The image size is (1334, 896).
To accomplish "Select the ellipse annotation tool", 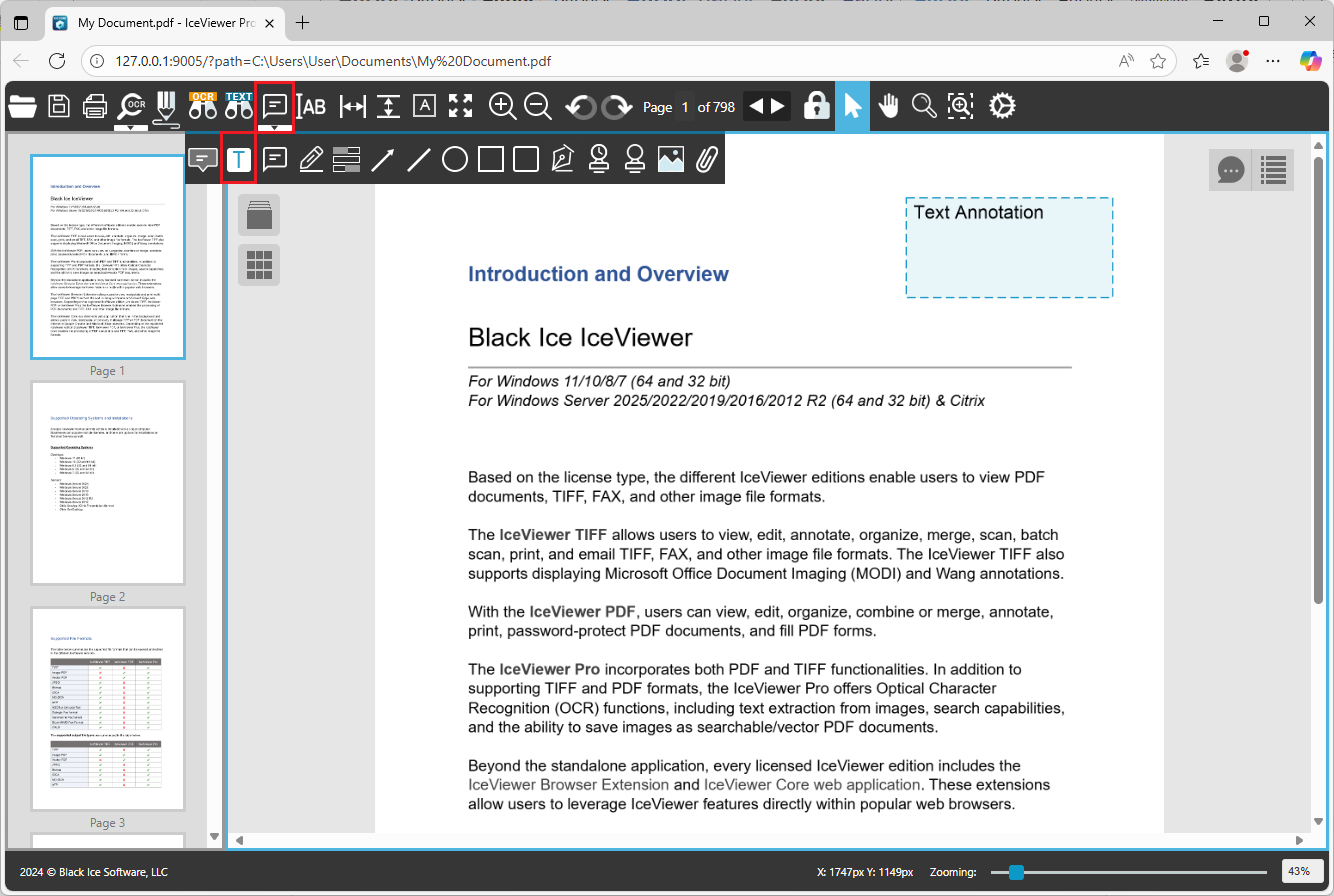I will coord(455,159).
